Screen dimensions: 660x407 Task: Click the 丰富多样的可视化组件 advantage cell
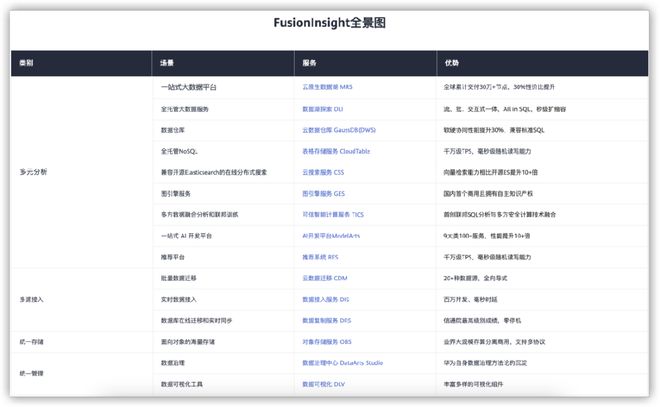click(x=473, y=384)
